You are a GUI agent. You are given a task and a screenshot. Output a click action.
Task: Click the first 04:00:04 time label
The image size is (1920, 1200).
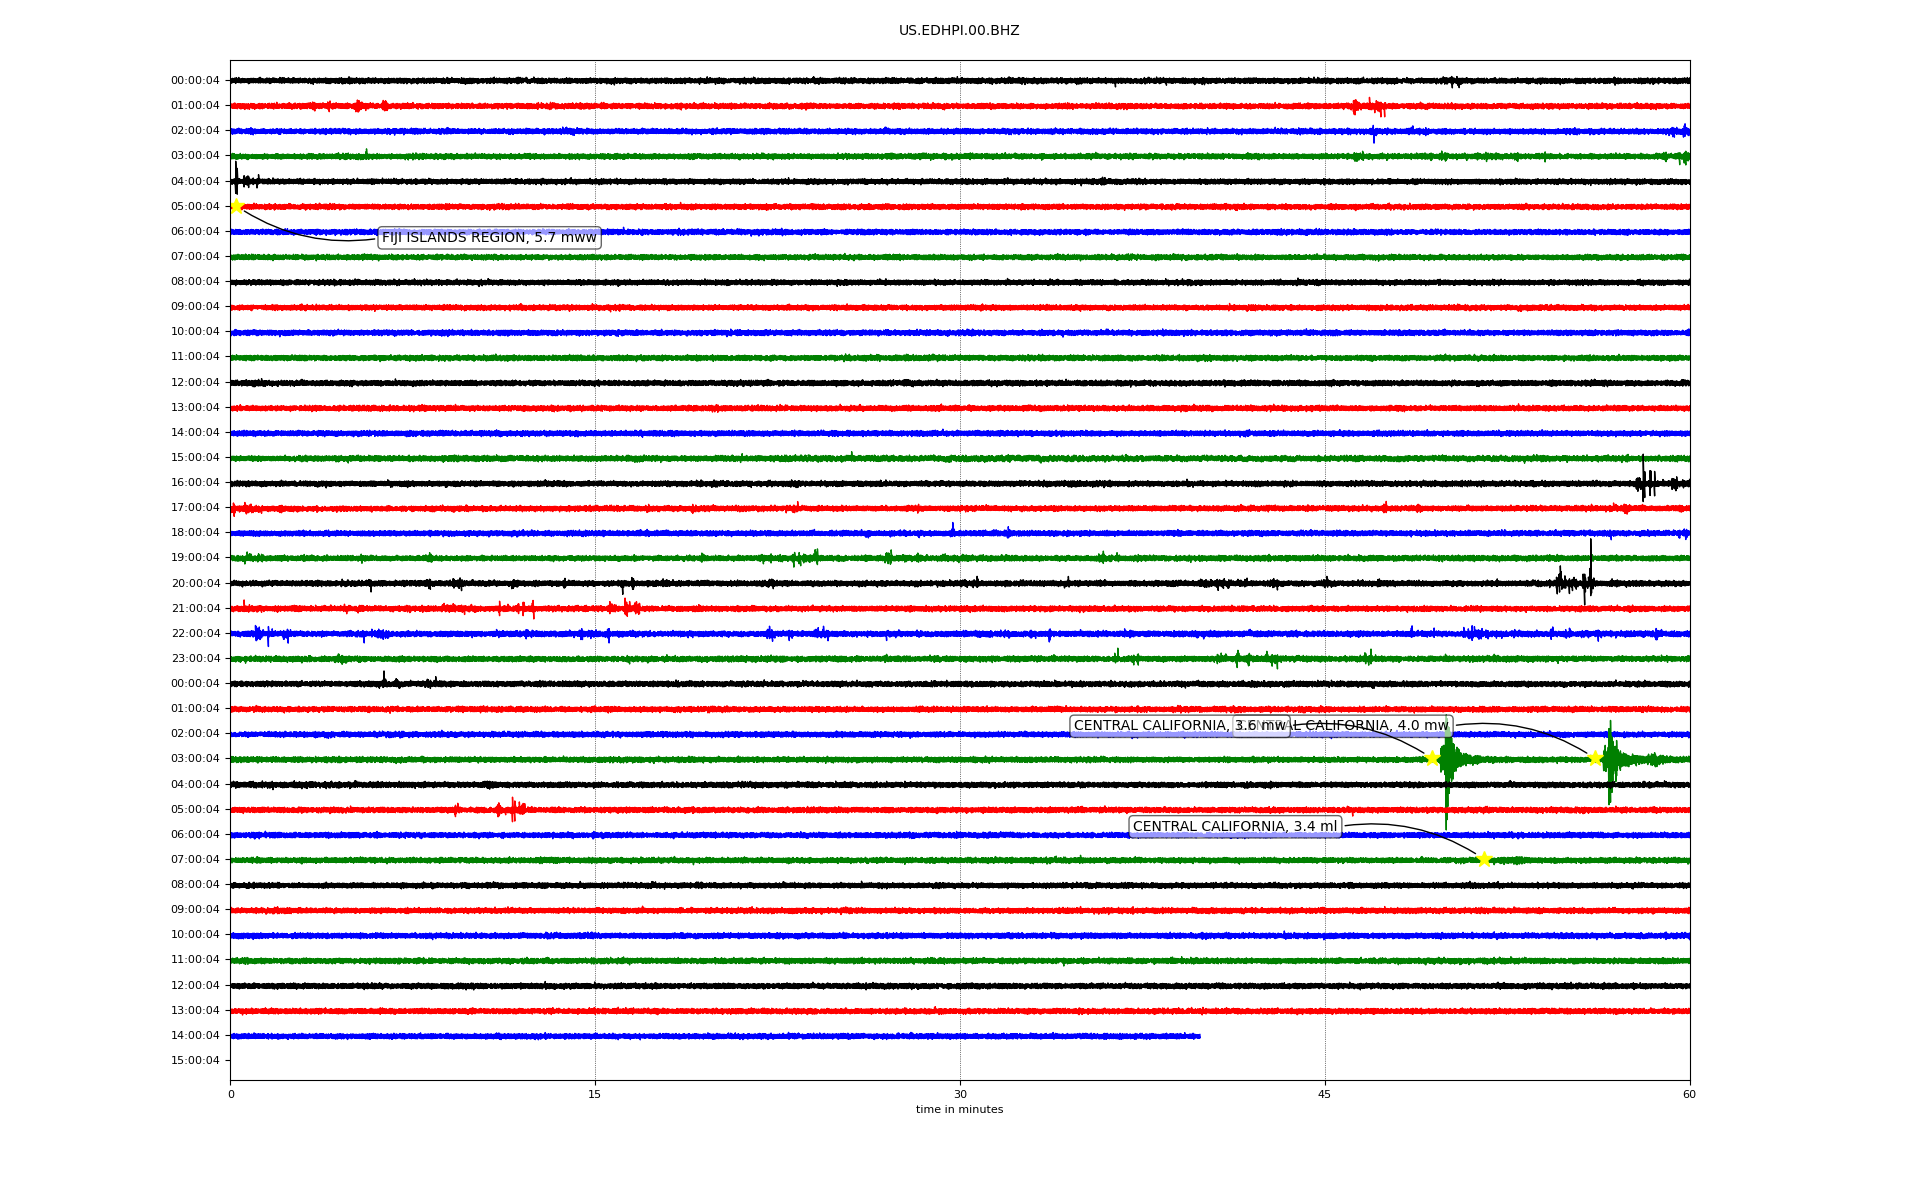point(195,181)
